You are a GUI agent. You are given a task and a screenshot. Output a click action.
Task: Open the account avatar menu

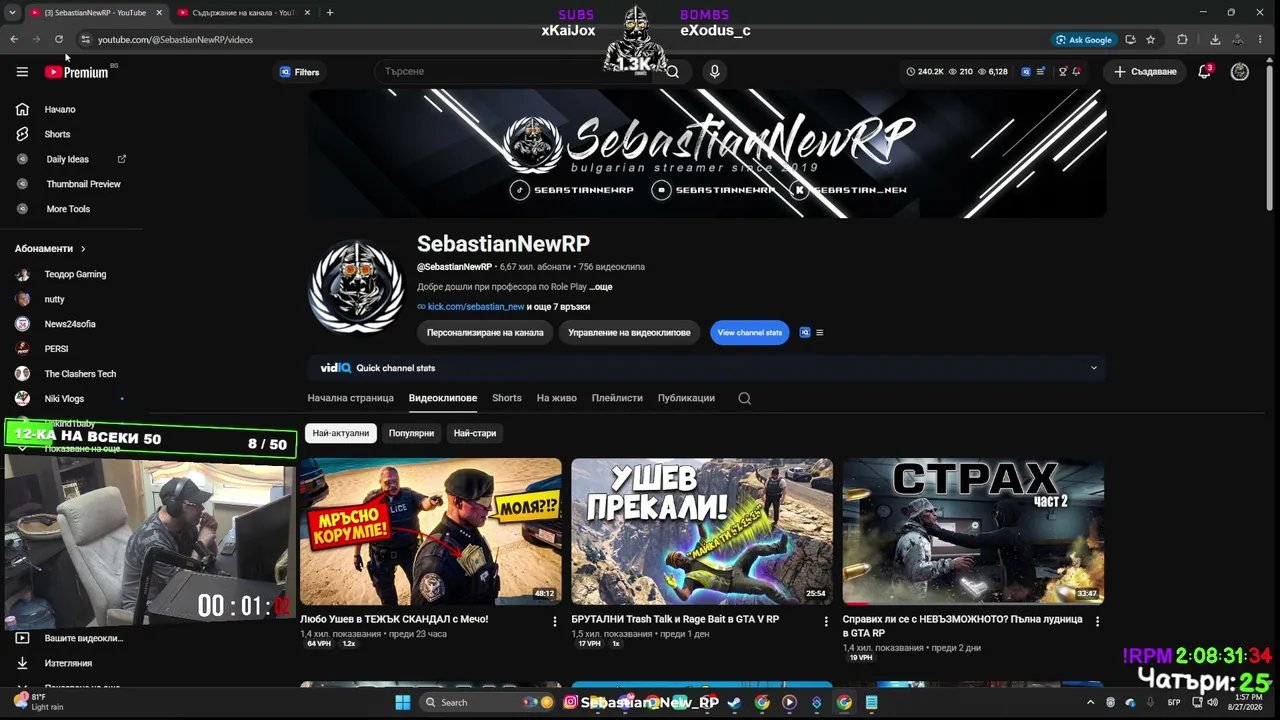point(1240,72)
